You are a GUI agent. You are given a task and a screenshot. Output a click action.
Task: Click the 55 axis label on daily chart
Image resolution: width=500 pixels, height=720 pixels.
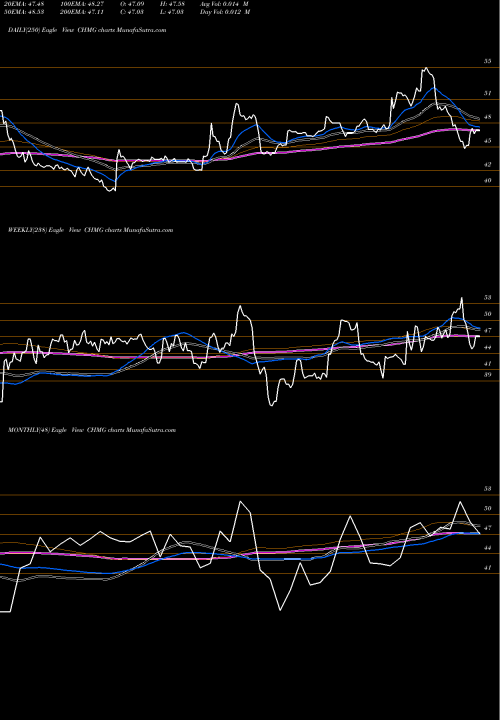tap(487, 61)
